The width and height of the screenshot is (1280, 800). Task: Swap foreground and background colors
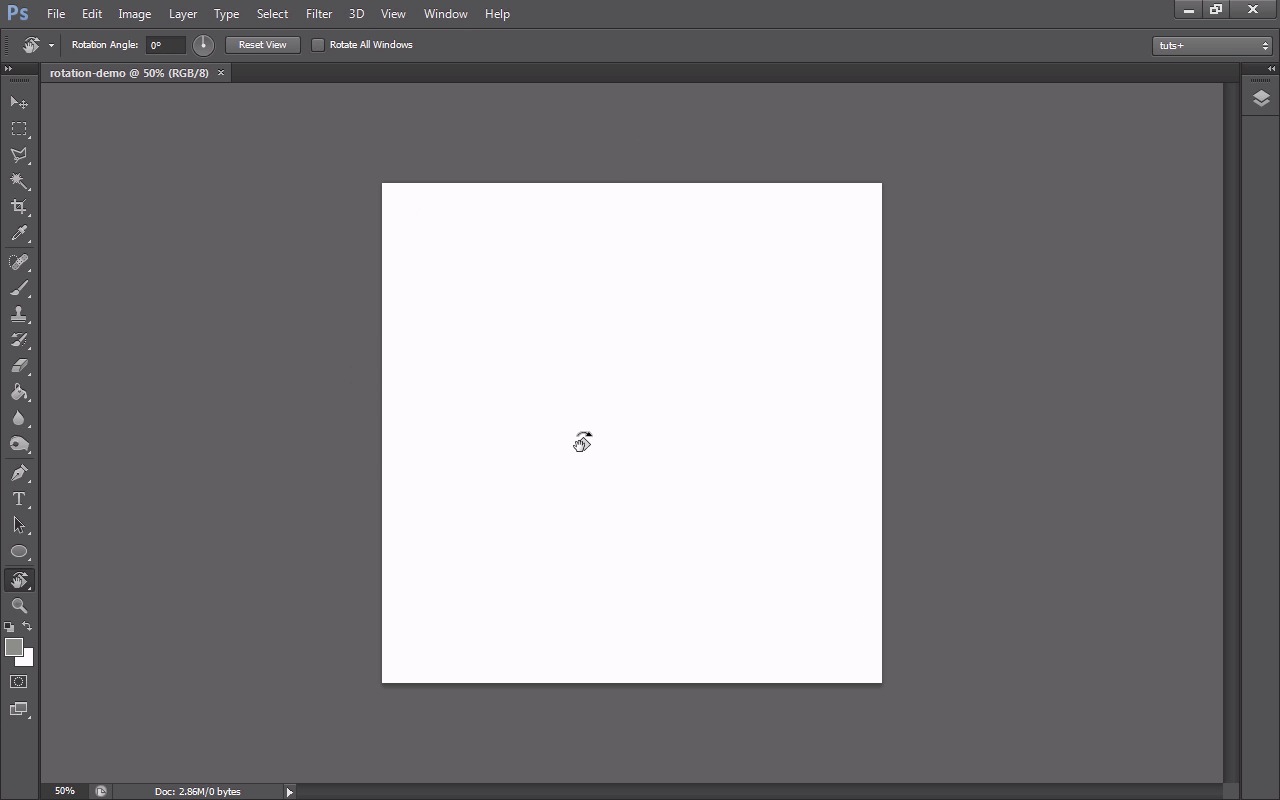pos(27,626)
